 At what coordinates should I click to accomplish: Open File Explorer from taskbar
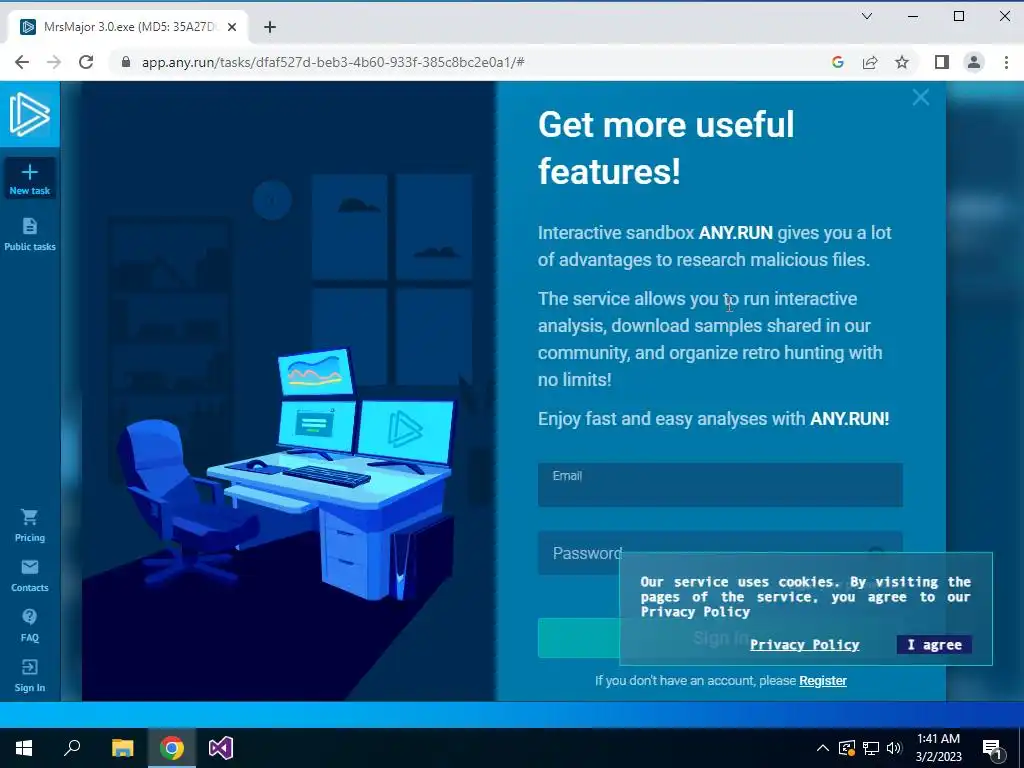click(x=122, y=748)
